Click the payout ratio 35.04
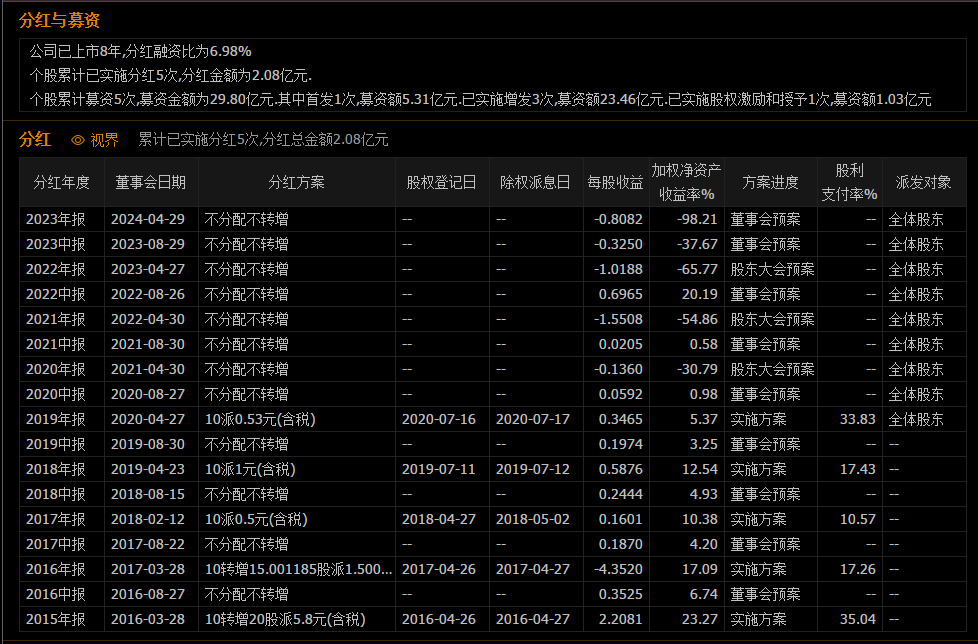The height and width of the screenshot is (644, 978). (x=858, y=619)
